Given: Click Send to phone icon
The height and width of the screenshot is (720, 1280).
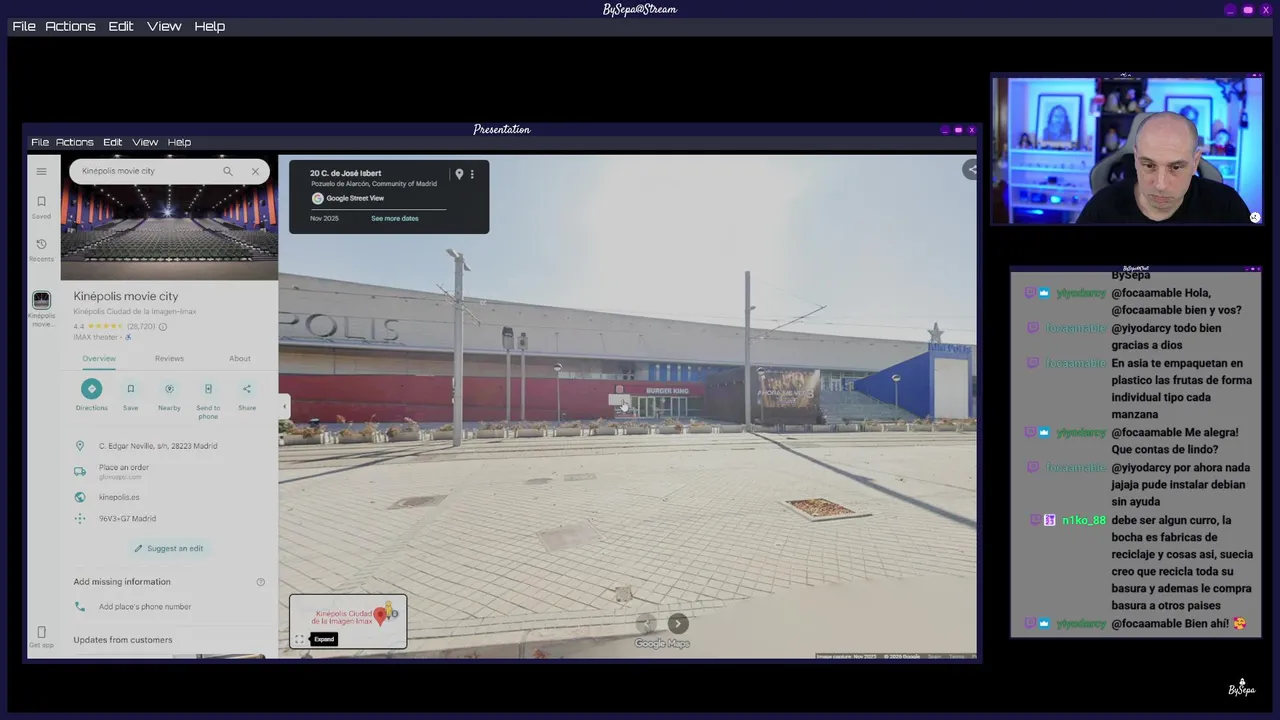Looking at the screenshot, I should [x=208, y=389].
